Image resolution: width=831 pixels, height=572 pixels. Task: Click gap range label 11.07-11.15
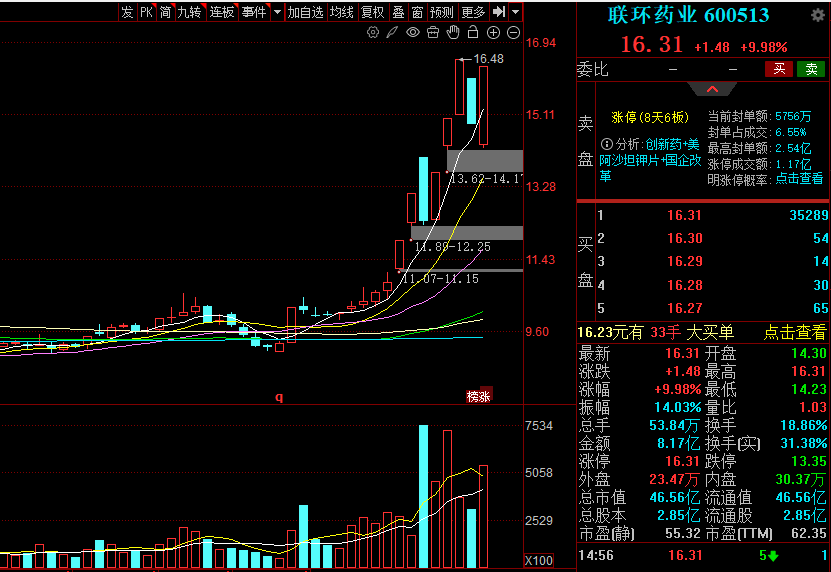click(440, 278)
